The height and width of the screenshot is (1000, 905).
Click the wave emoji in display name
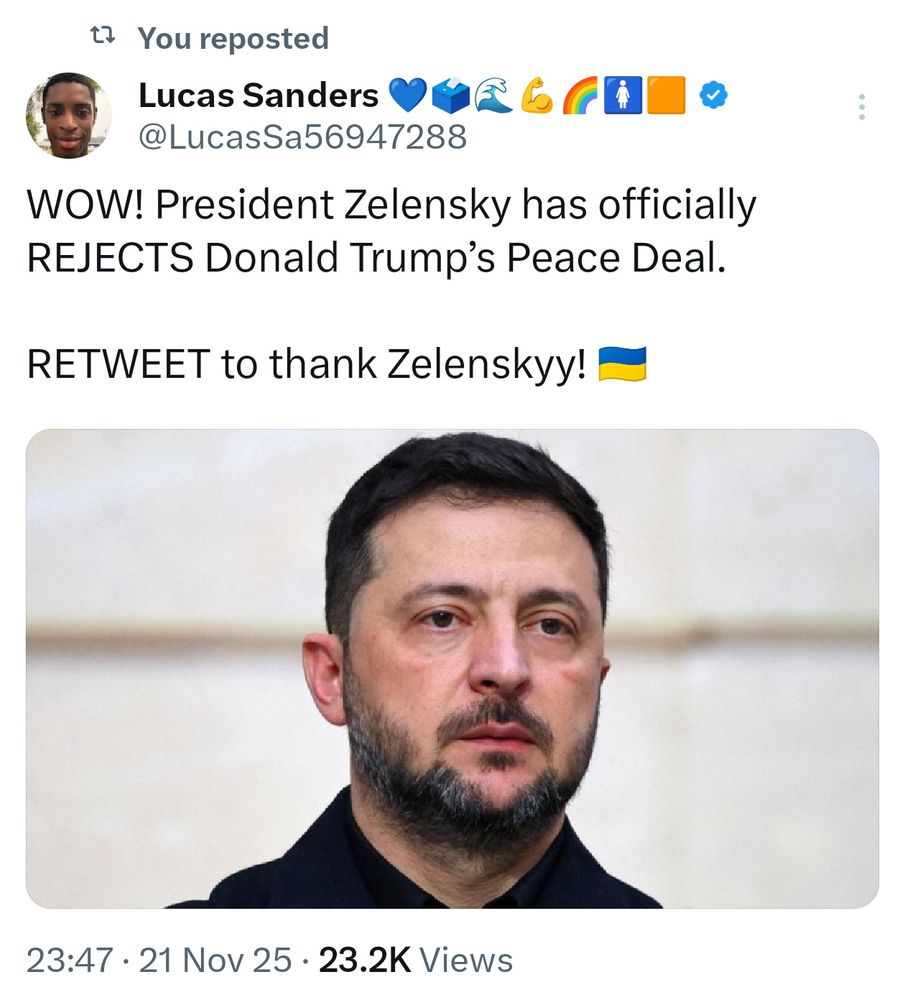point(492,96)
